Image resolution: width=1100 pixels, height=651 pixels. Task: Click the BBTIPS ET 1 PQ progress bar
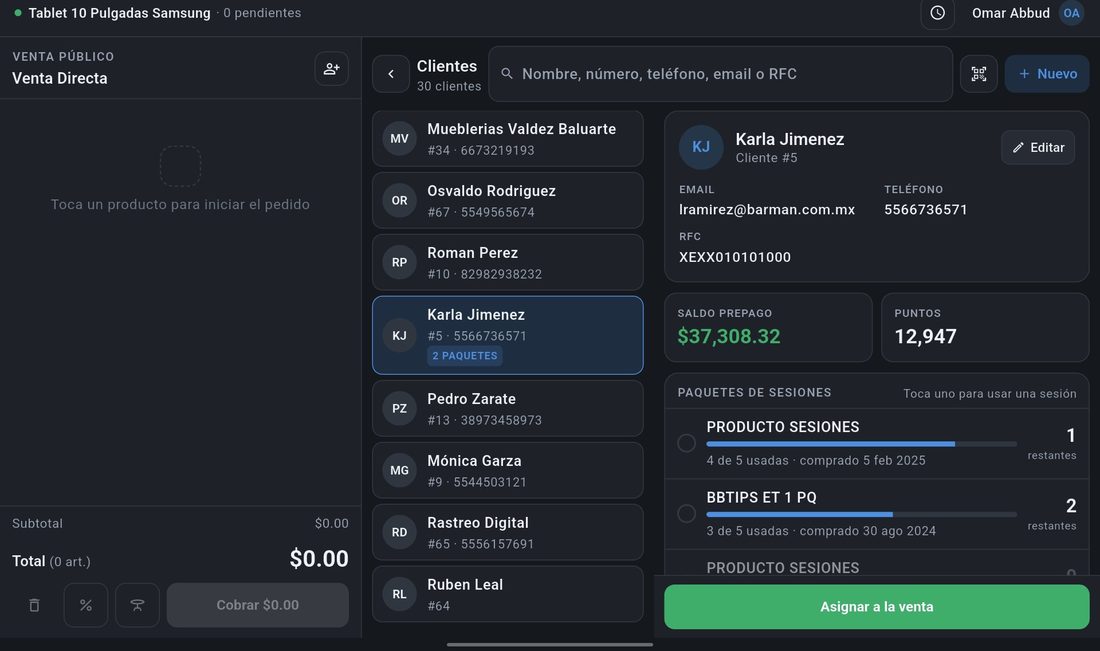tap(861, 514)
